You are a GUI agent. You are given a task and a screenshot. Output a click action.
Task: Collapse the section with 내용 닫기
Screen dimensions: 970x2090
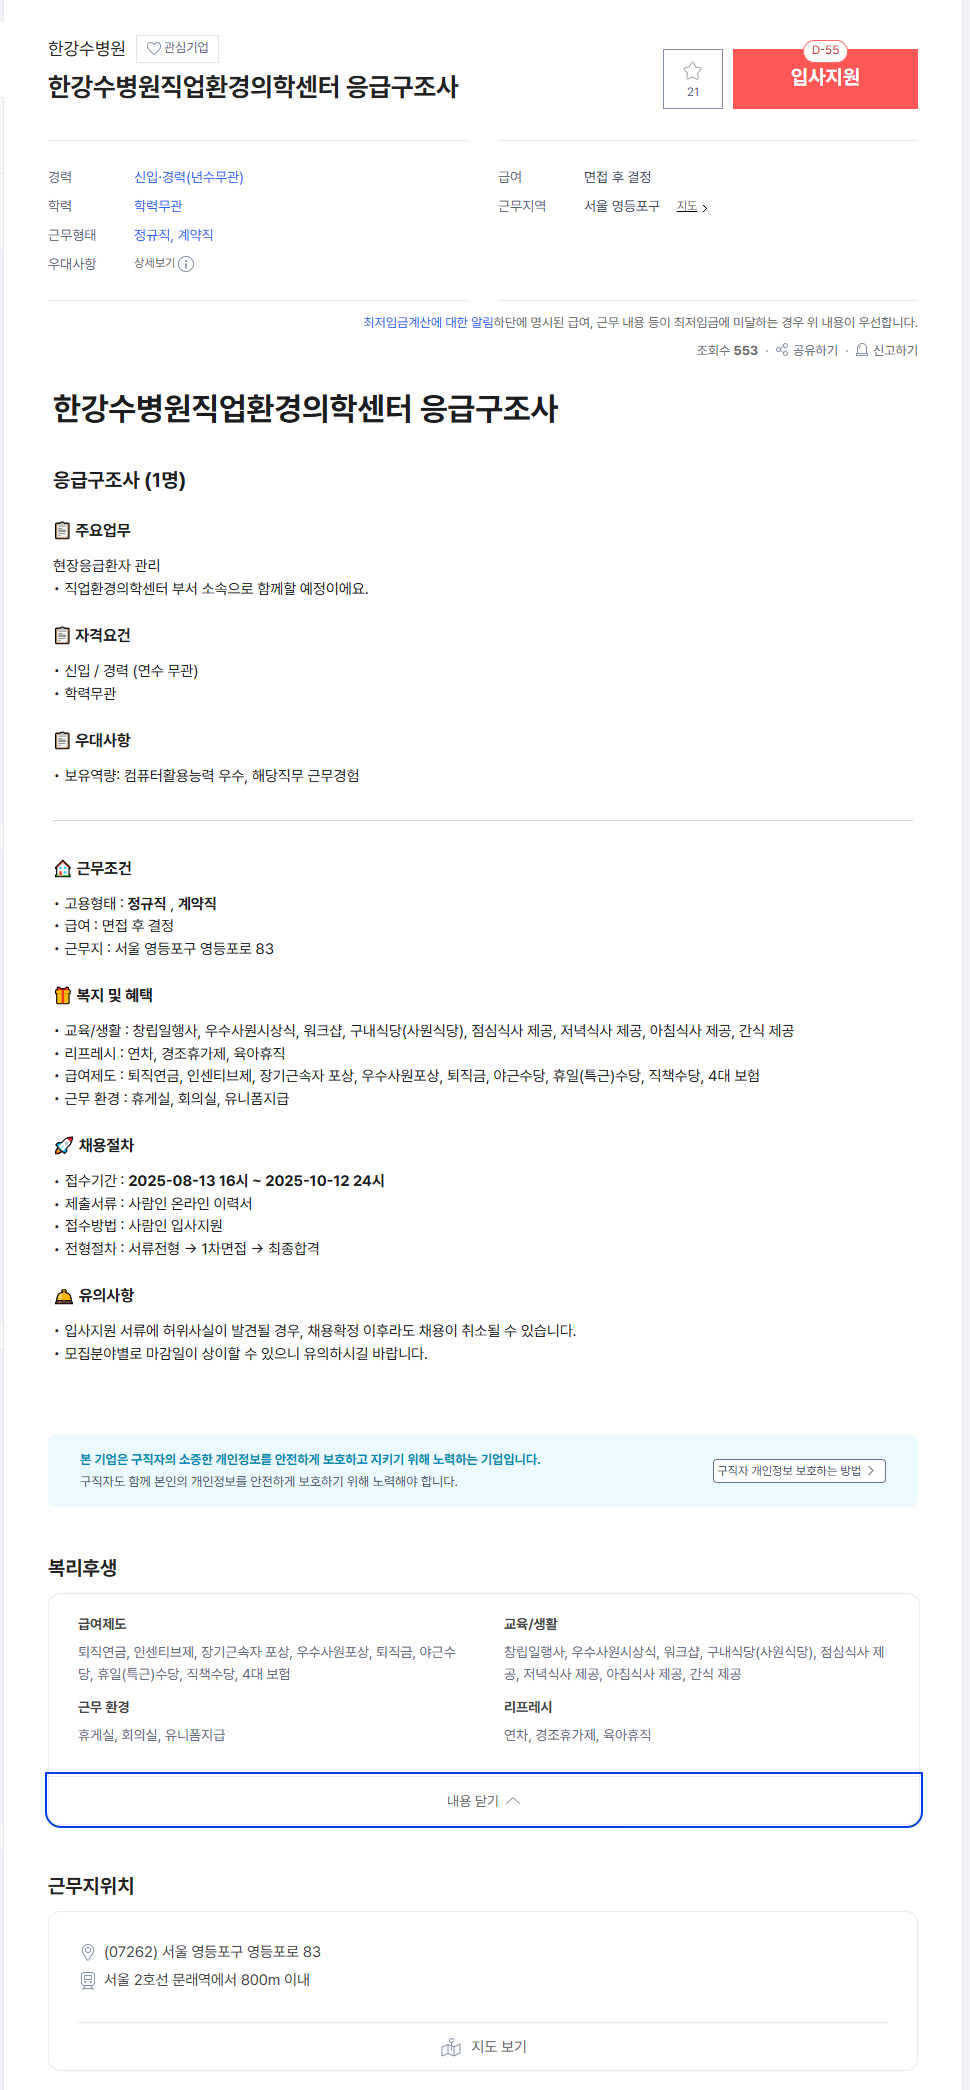coord(484,1800)
